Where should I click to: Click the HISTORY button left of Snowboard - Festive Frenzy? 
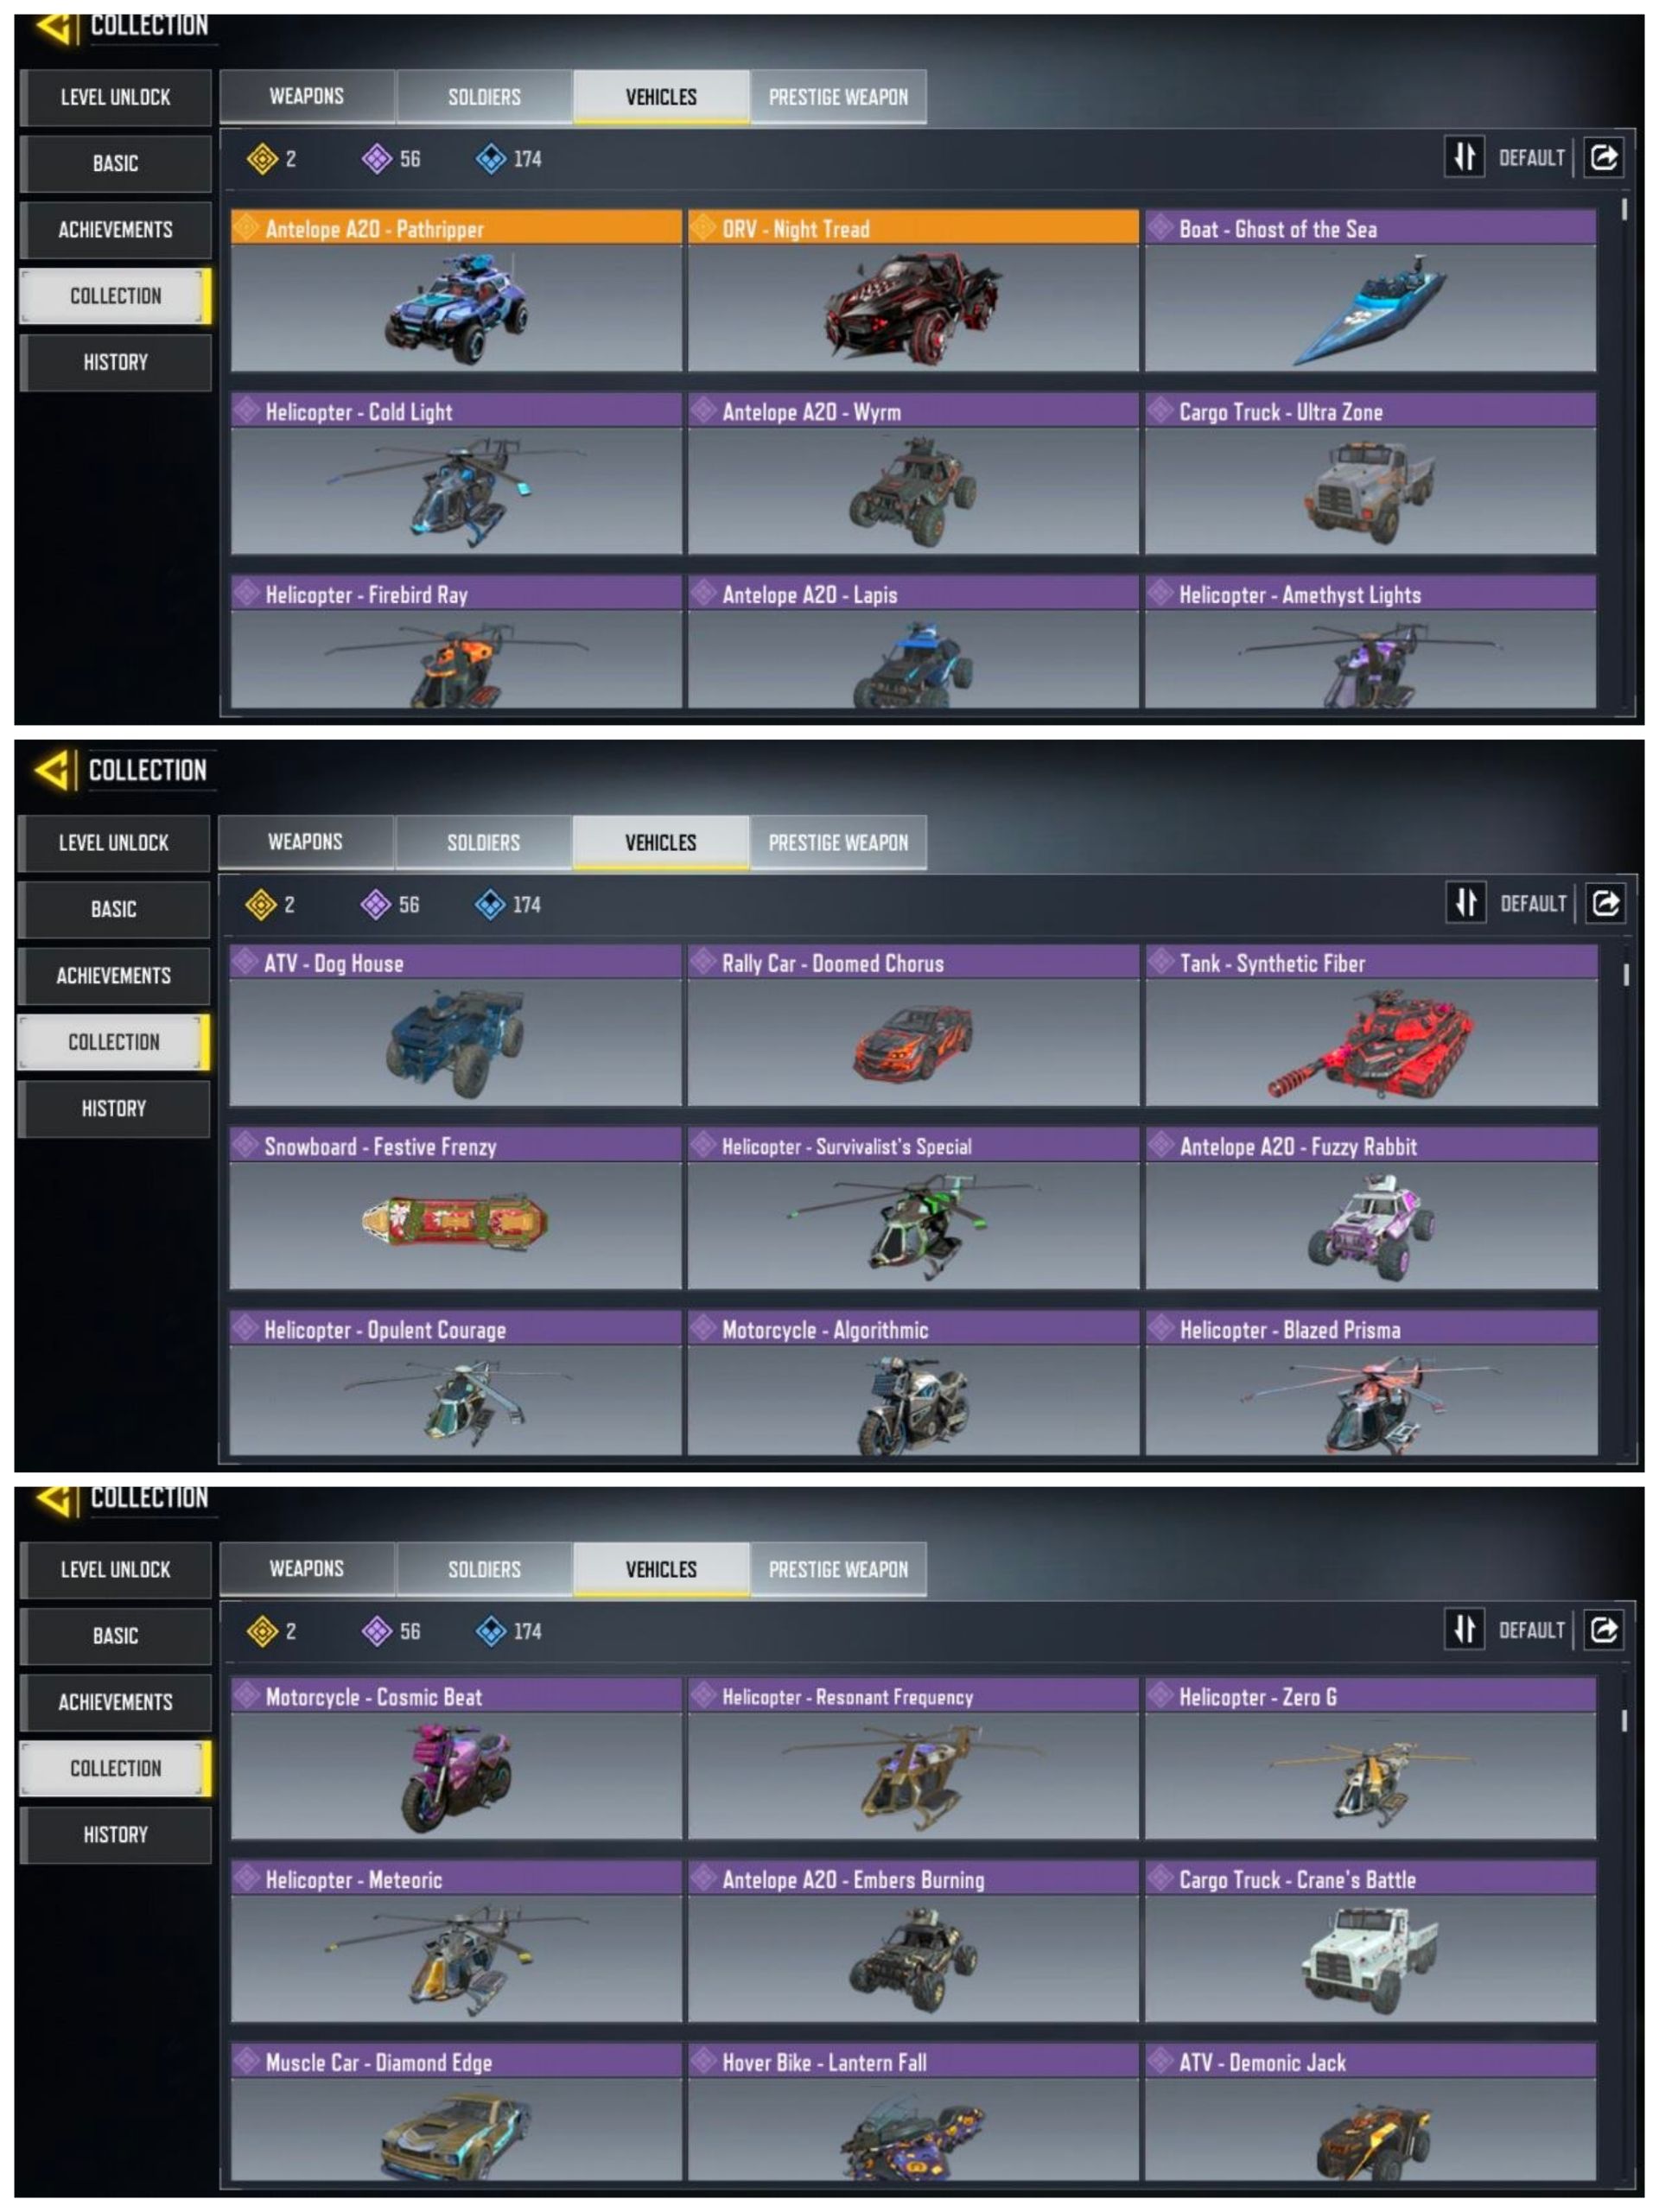(x=114, y=1108)
